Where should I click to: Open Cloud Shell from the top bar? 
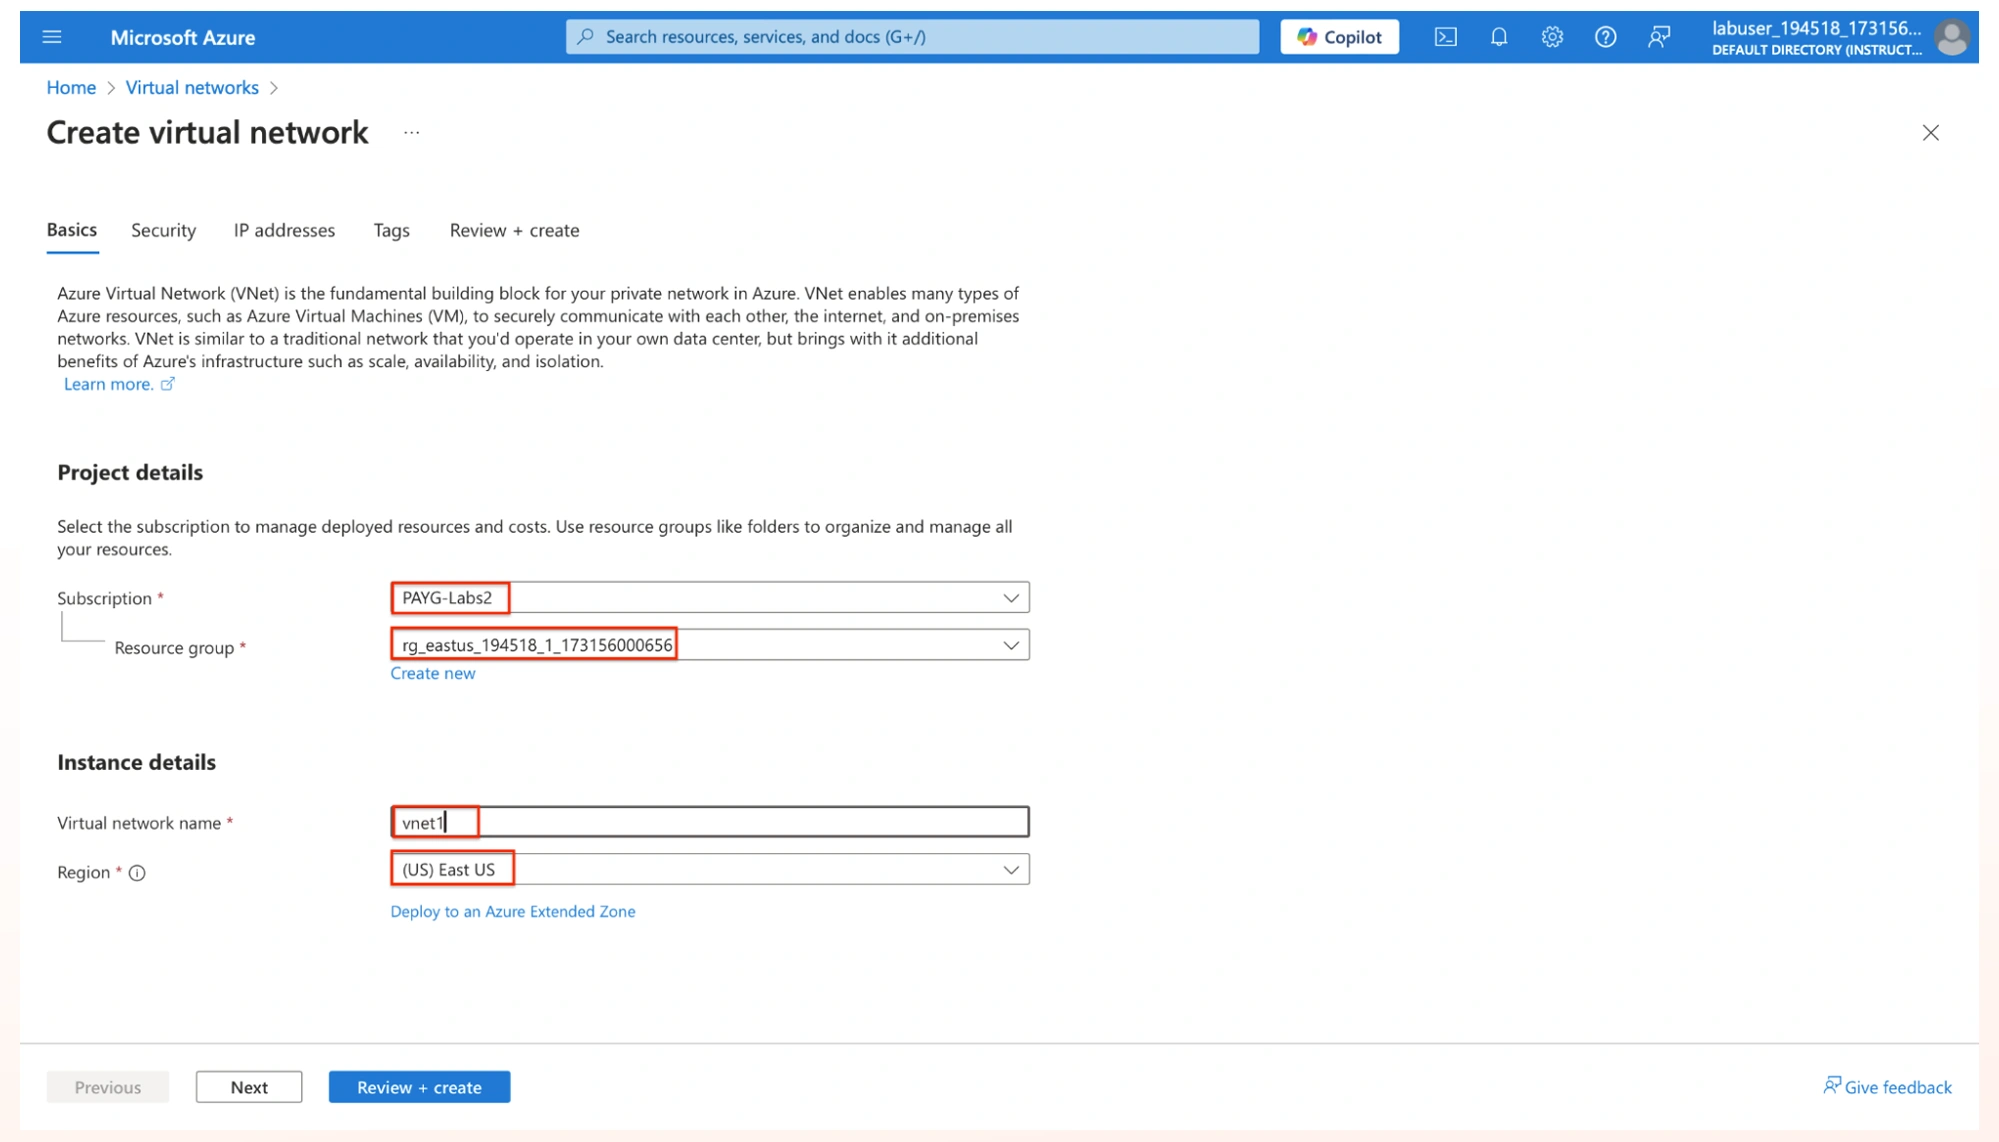[x=1445, y=37]
